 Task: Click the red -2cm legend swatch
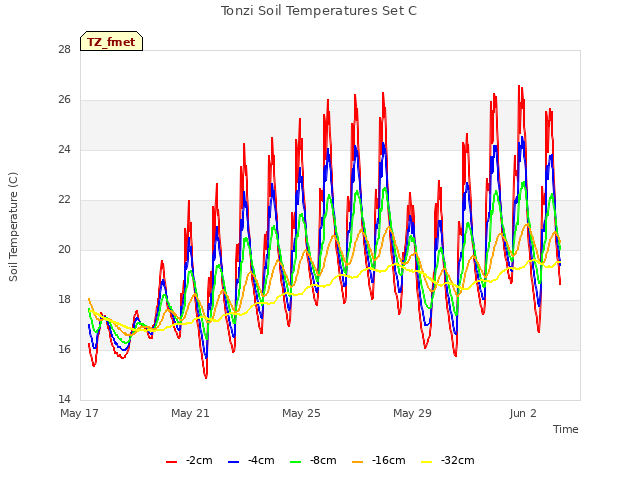click(171, 462)
